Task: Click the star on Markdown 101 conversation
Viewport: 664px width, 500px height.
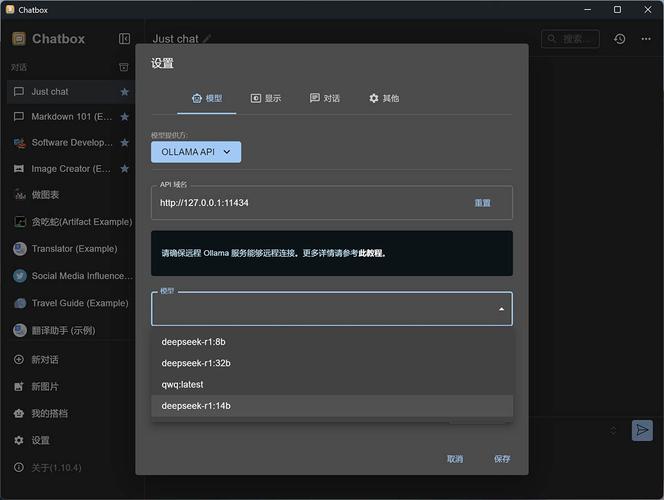Action: (x=124, y=116)
